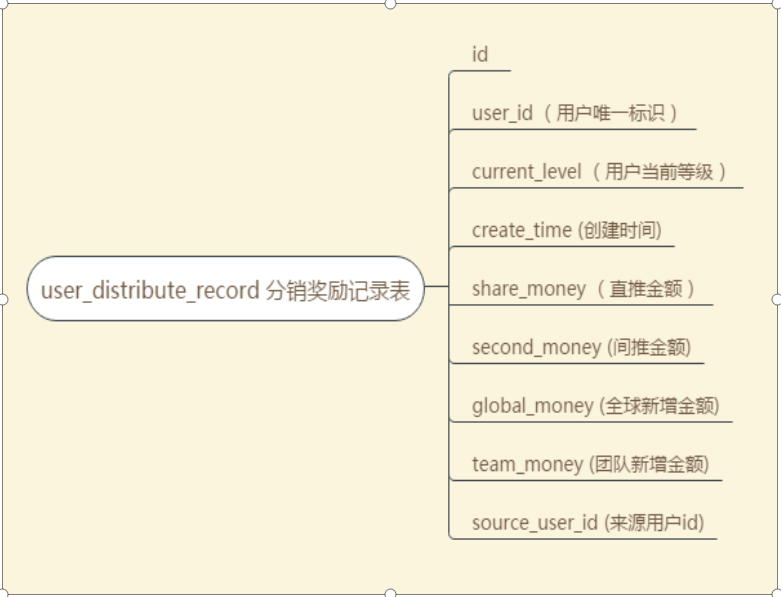
Task: Select the current_level (用户当前等级) node
Action: 599,172
